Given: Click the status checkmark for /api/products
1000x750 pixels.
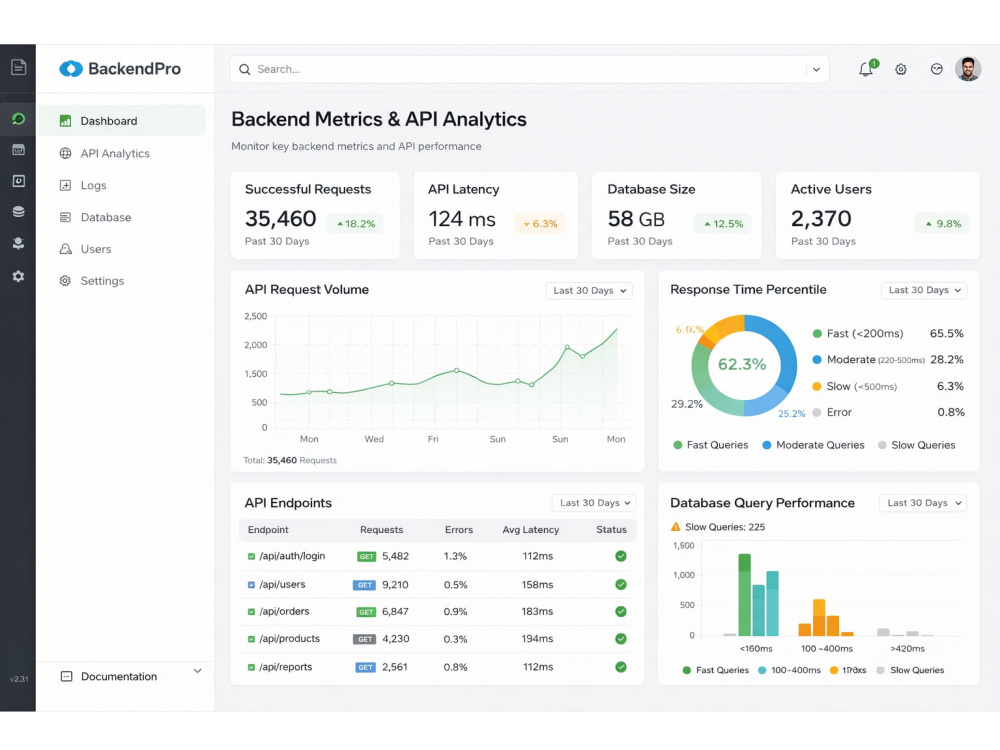Looking at the screenshot, I should pos(621,639).
